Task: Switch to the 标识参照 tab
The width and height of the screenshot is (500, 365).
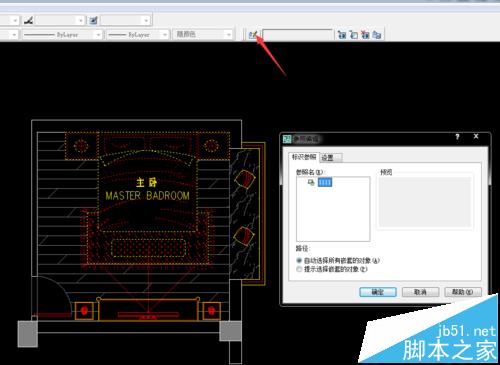Action: (x=304, y=157)
